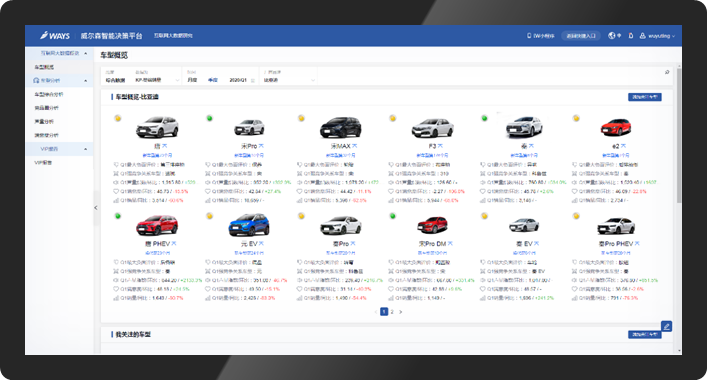Toggle the yellow status dot on 唐 card
This screenshot has height=380, width=707.
click(x=118, y=118)
